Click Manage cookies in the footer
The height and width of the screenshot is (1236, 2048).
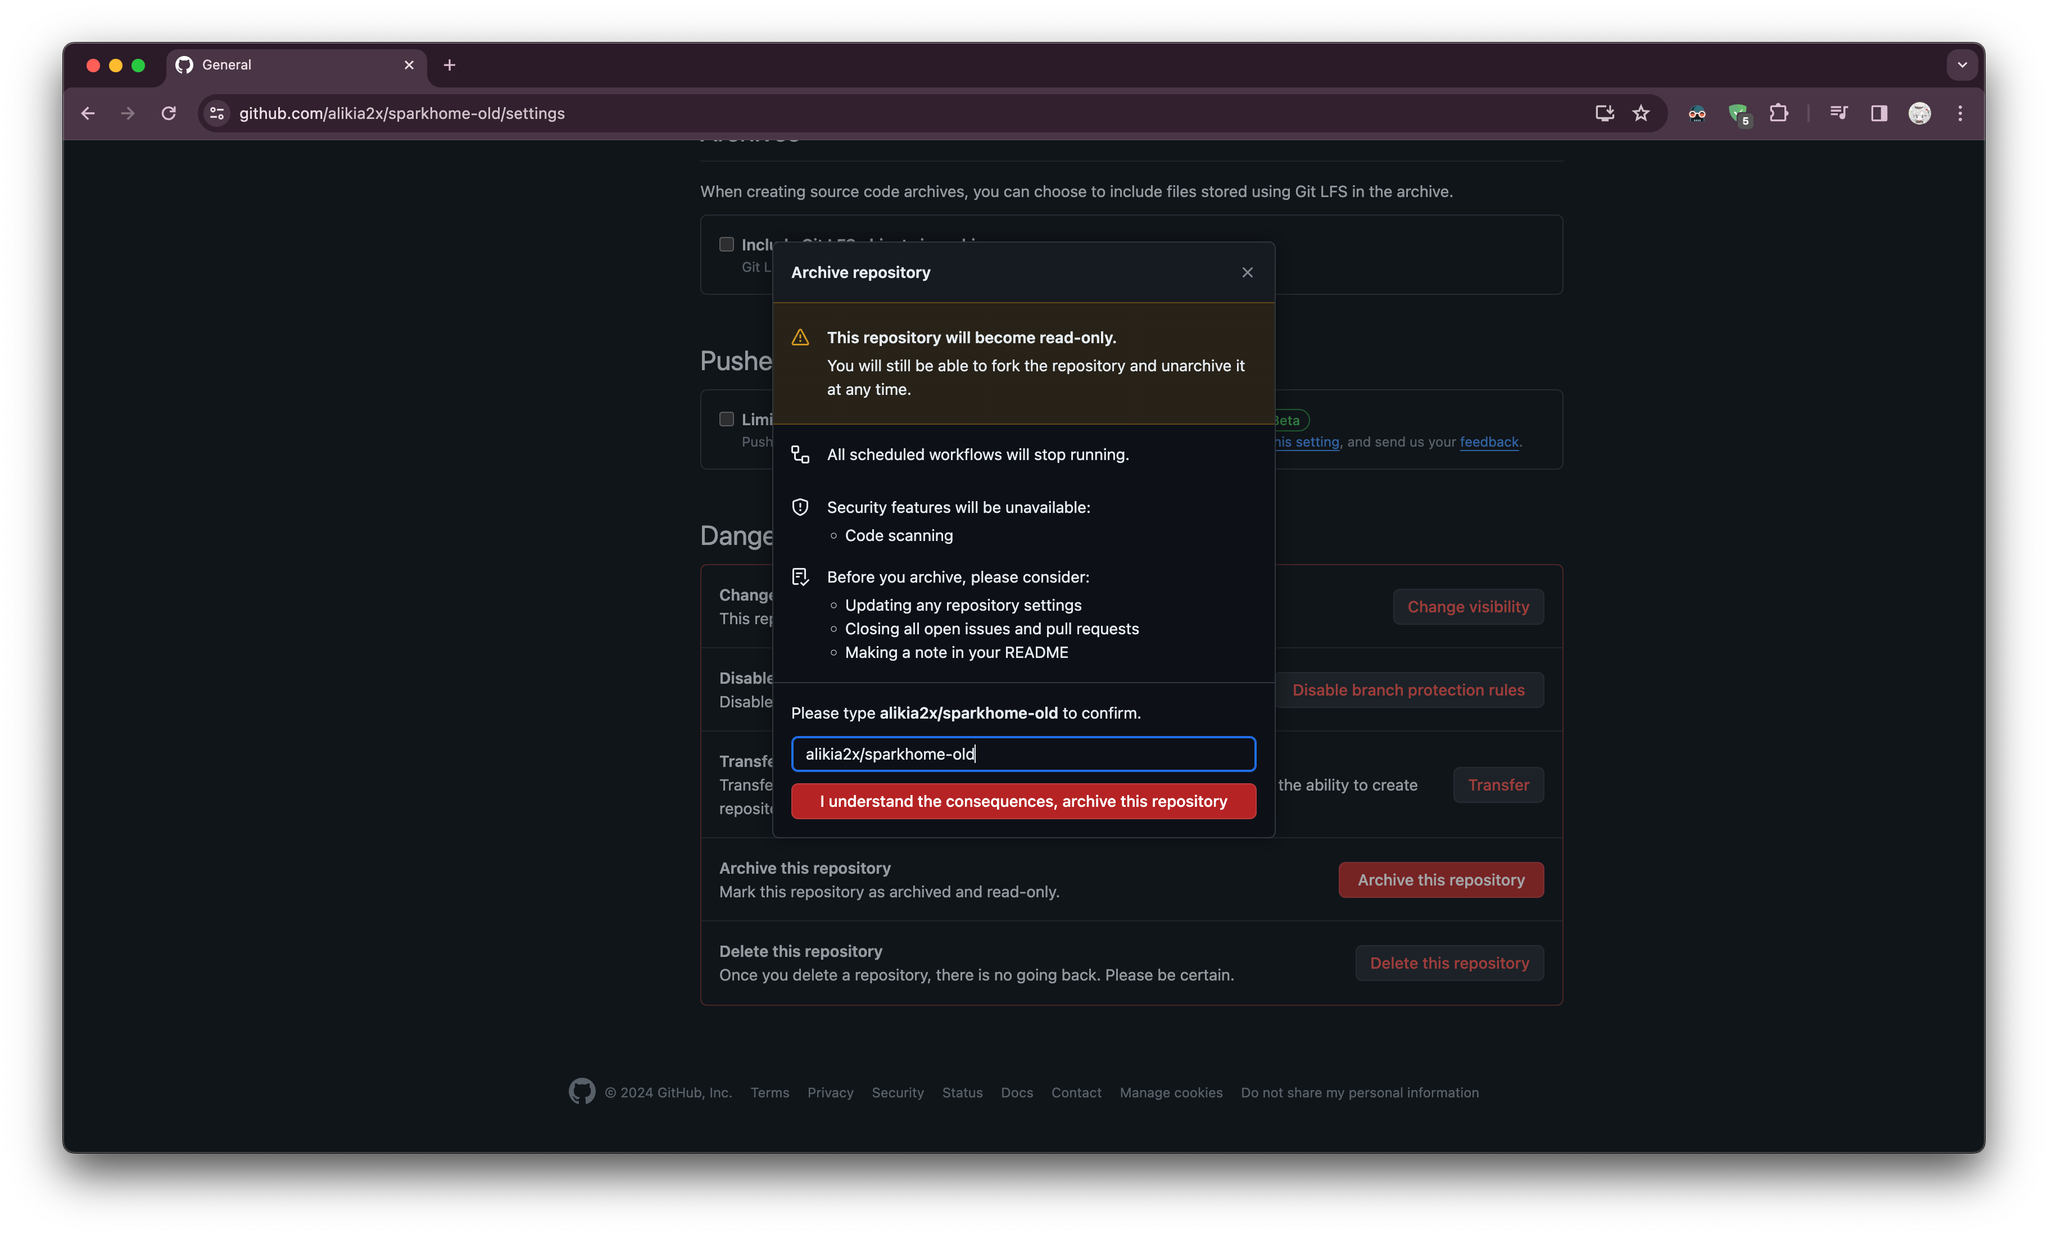coord(1170,1092)
